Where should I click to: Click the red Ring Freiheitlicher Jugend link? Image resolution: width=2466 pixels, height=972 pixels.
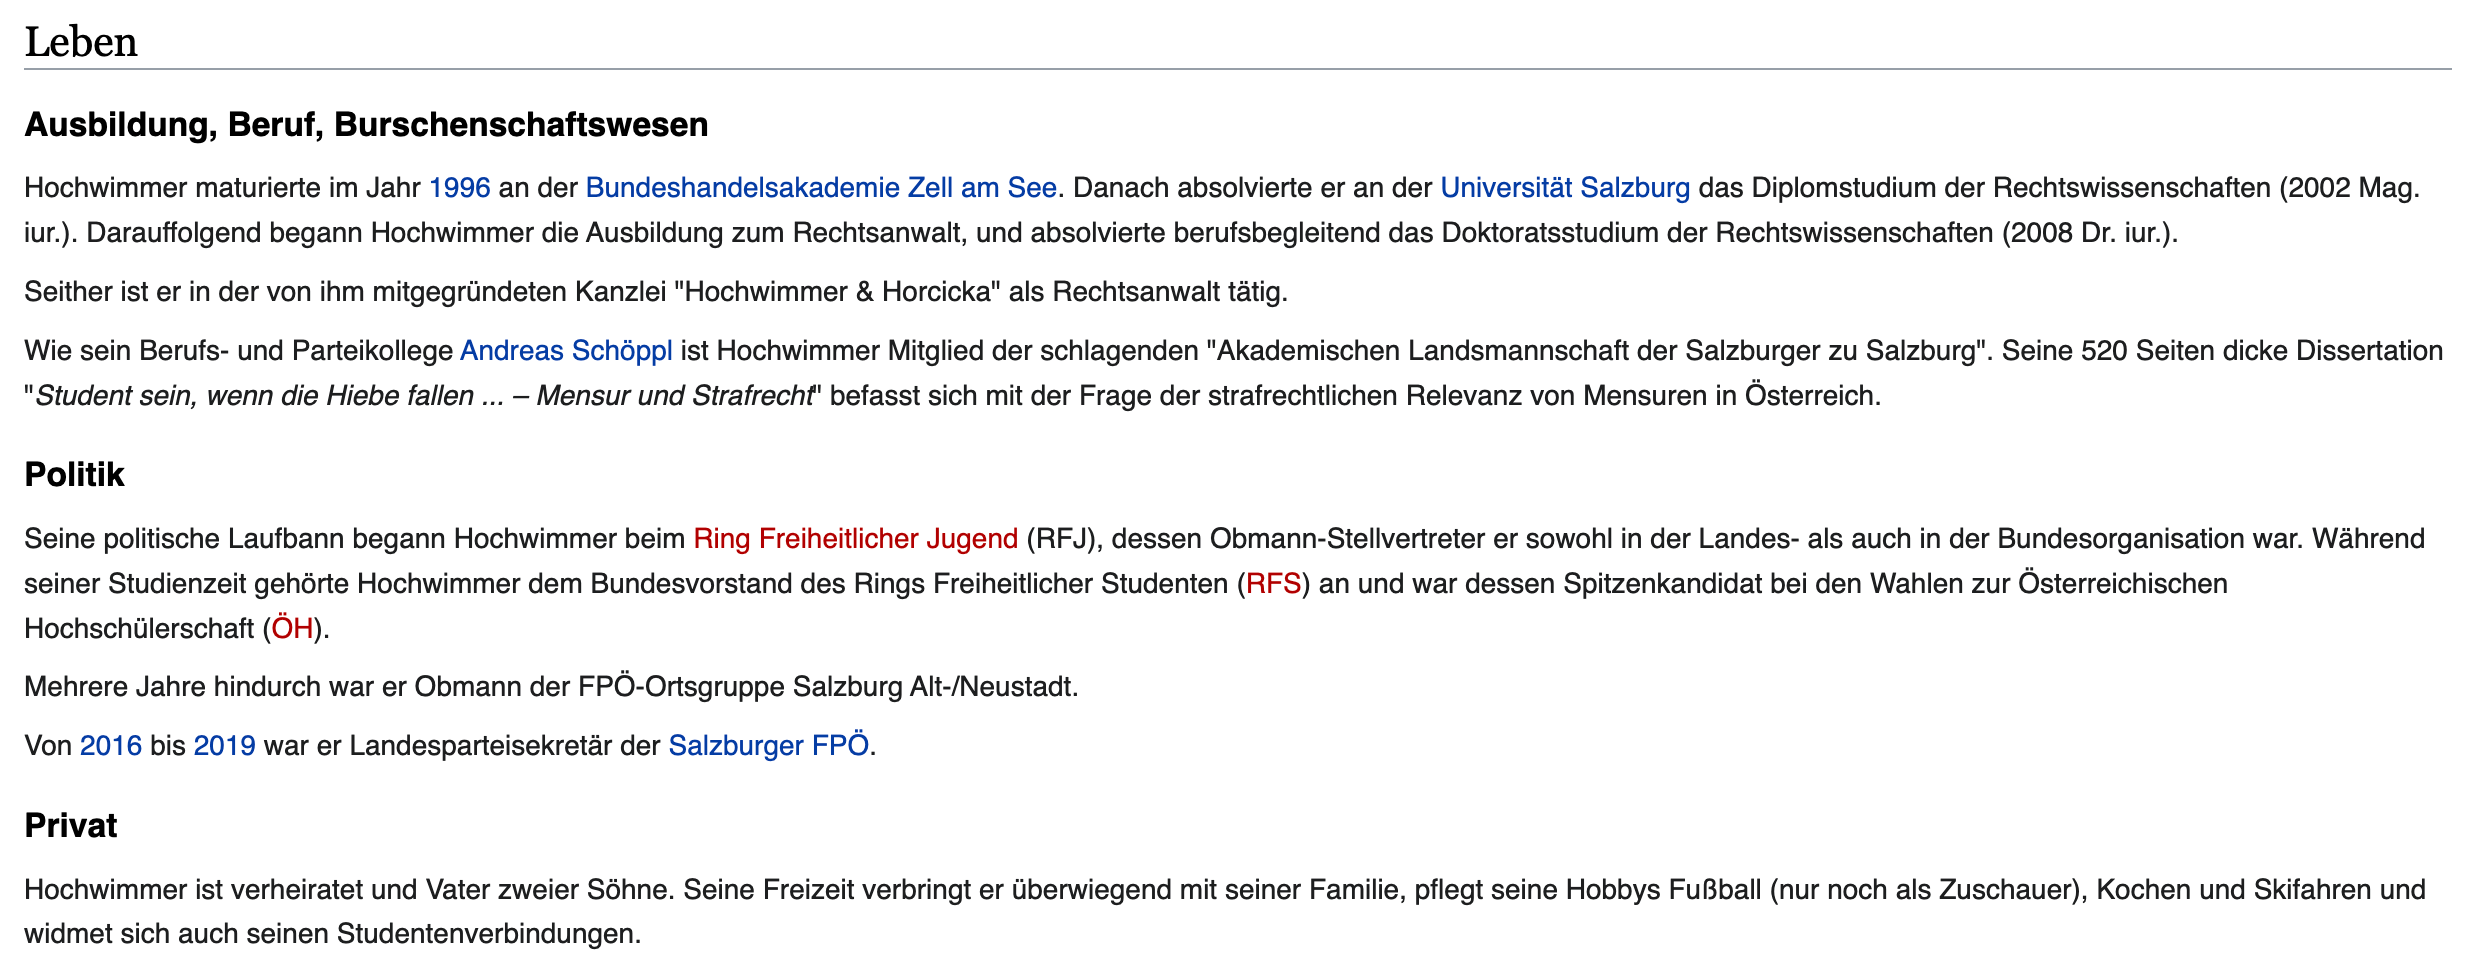pos(856,539)
